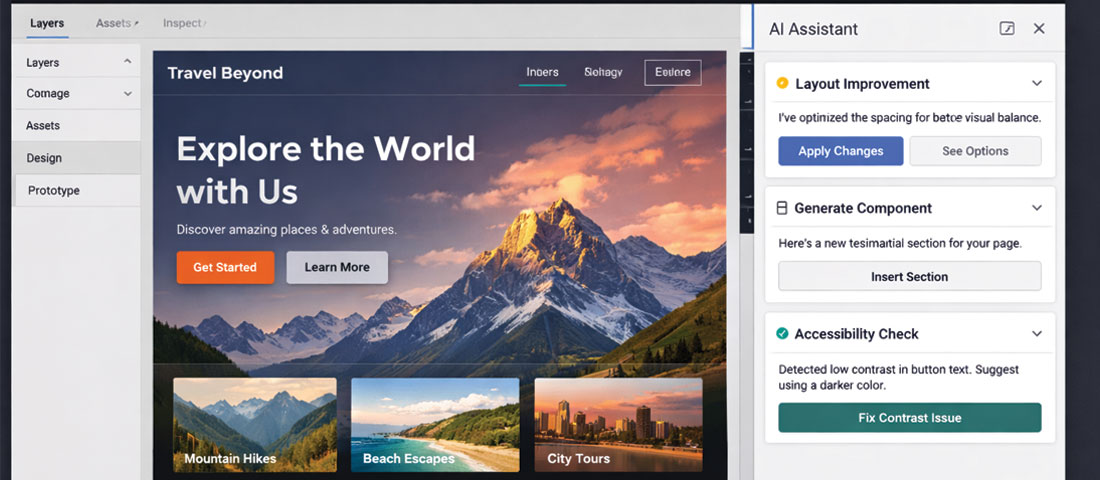Select the City Tours card thumbnail
This screenshot has height=480, width=1100.
(618, 425)
